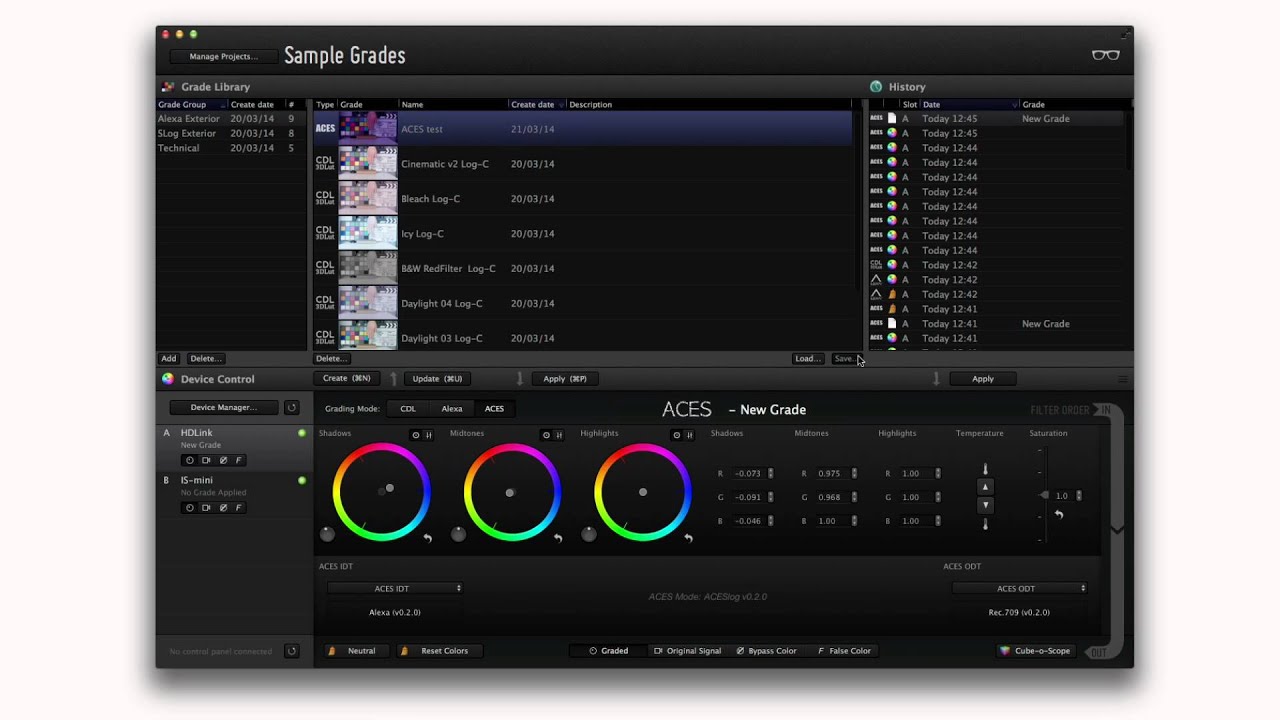The width and height of the screenshot is (1280, 720).
Task: Set HDLink to Original Signal camera icon
Action: pos(206,460)
